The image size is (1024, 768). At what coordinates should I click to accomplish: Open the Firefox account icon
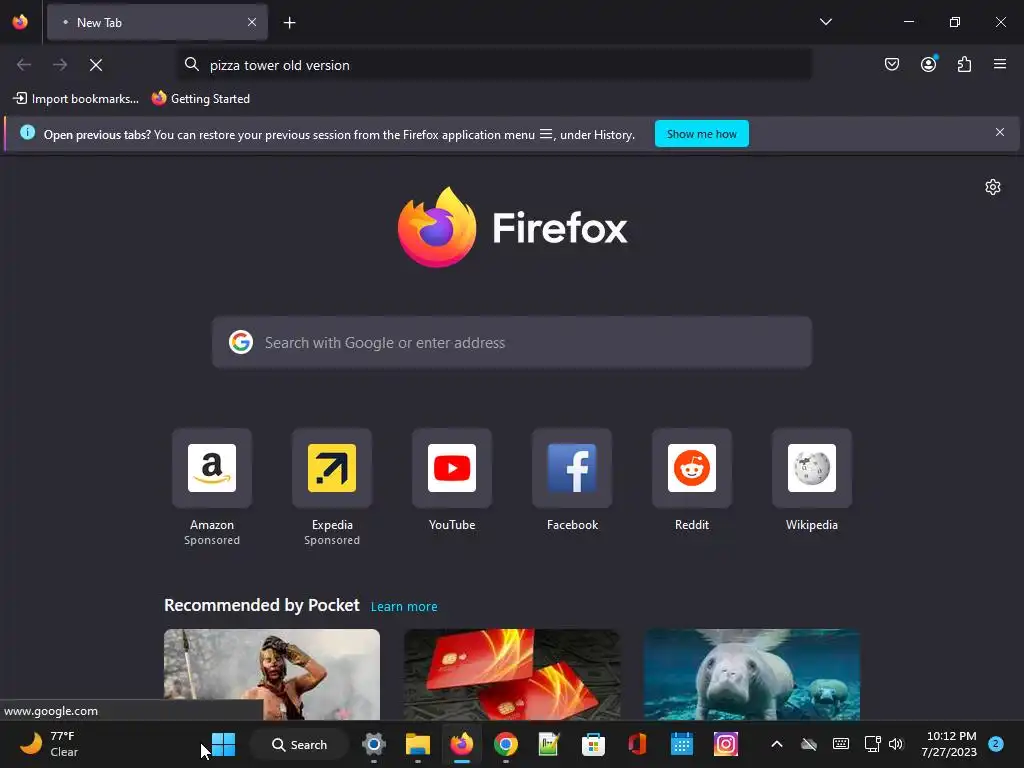coord(928,64)
